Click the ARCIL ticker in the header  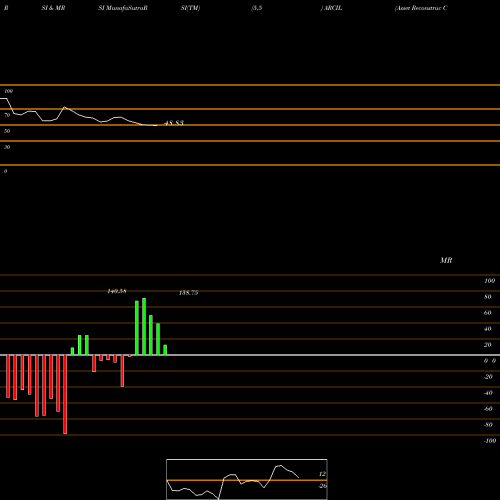[333, 8]
